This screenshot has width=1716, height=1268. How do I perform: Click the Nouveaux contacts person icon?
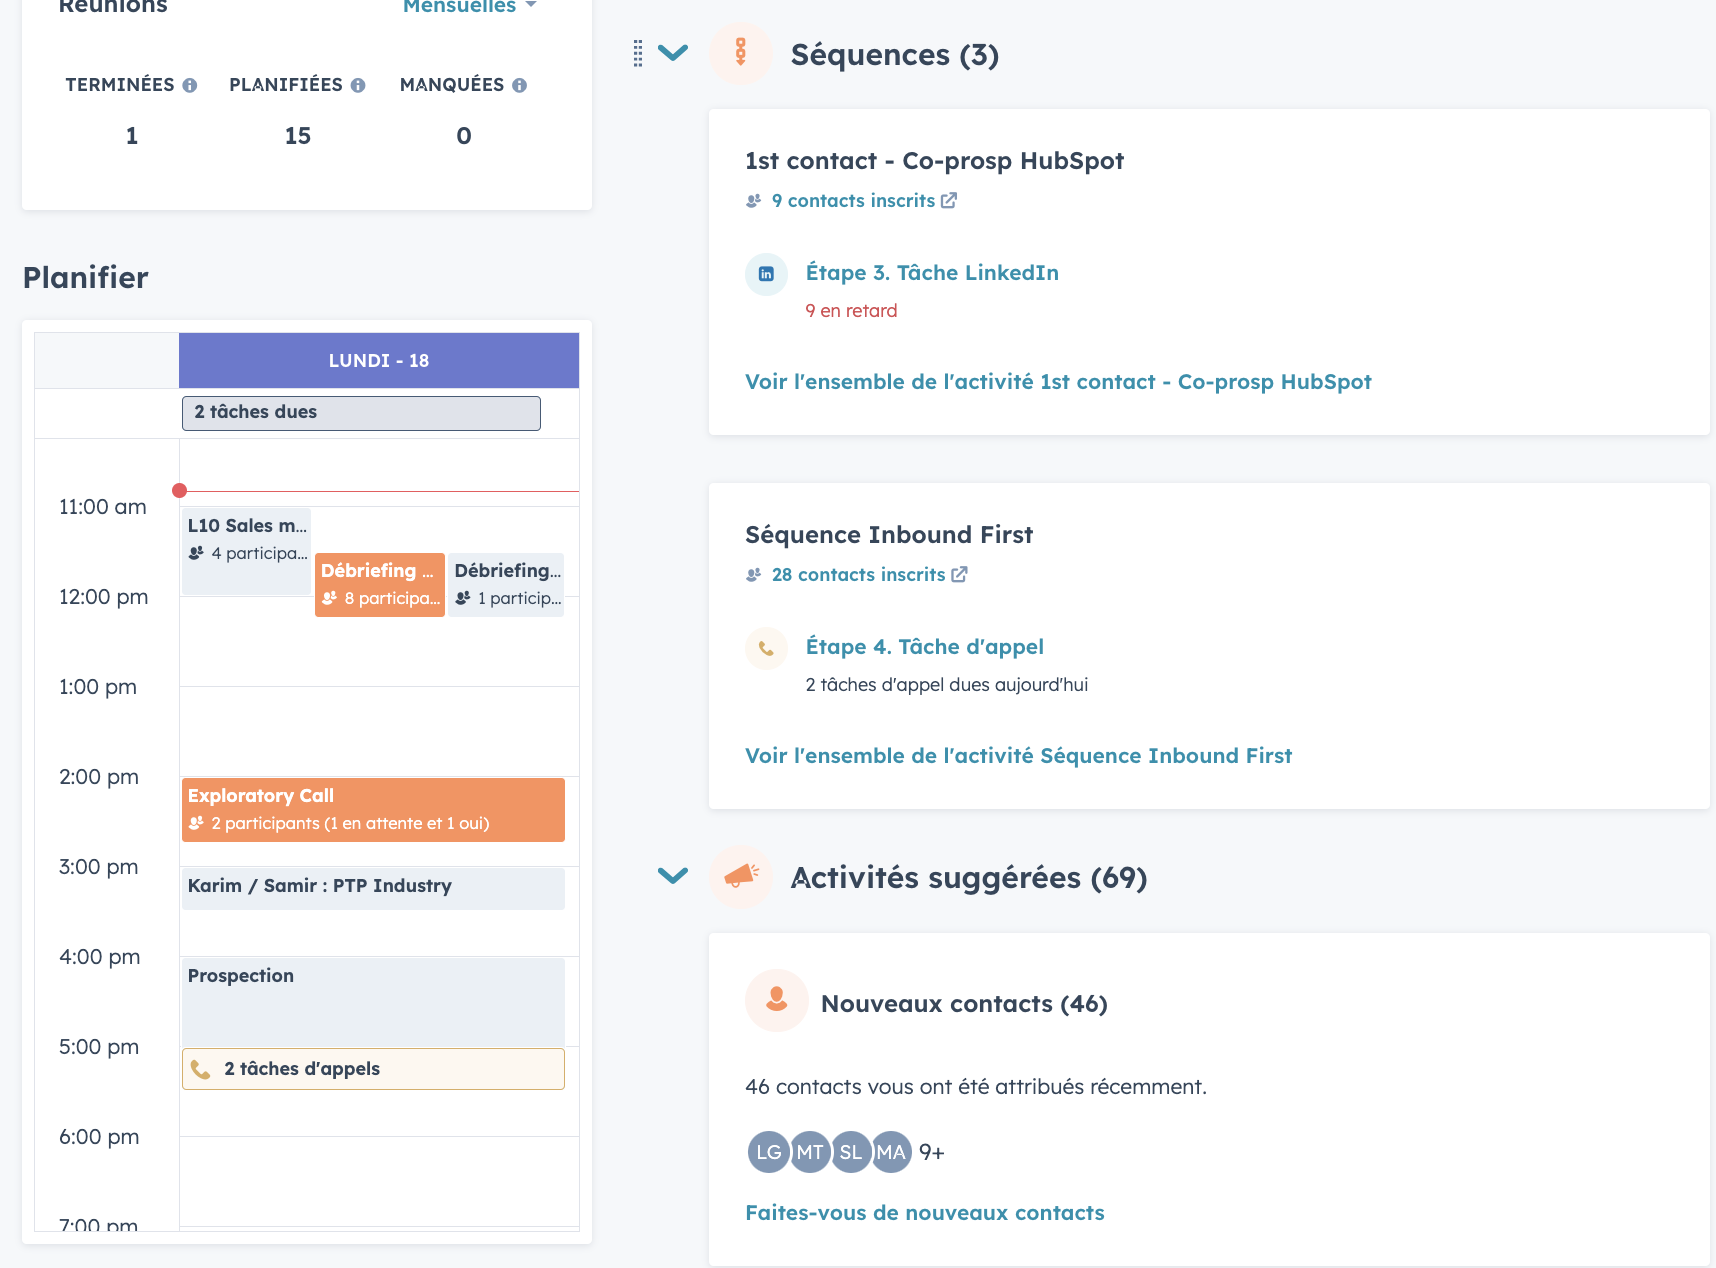[x=776, y=1000]
